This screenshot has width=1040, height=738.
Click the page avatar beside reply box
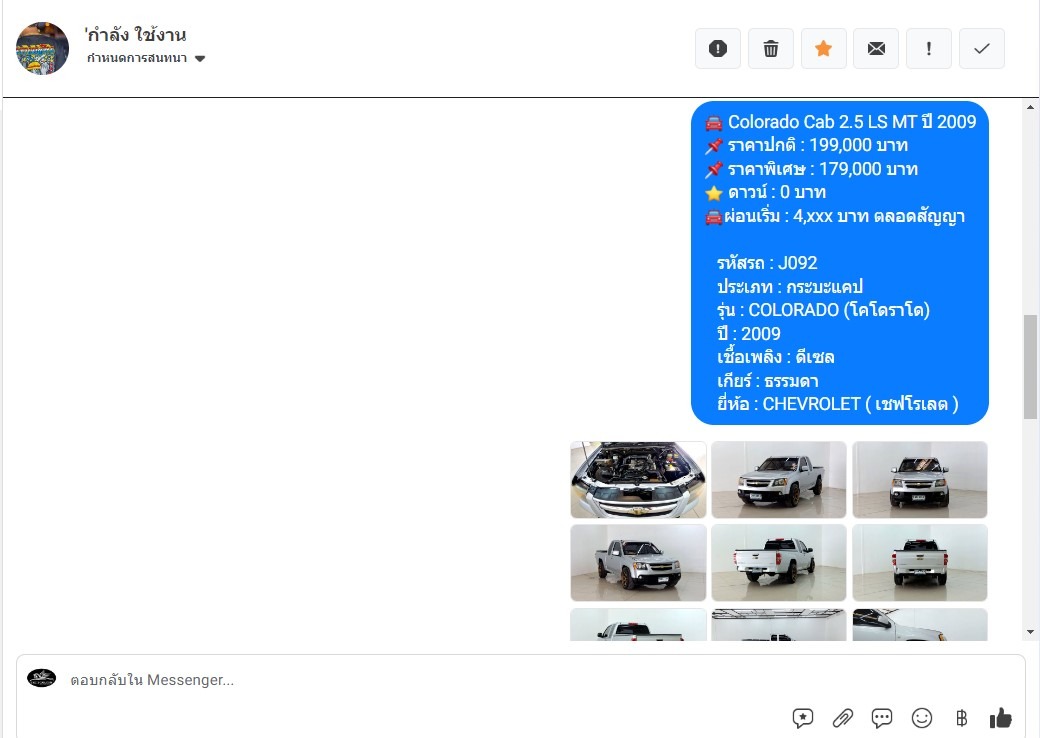(x=41, y=678)
